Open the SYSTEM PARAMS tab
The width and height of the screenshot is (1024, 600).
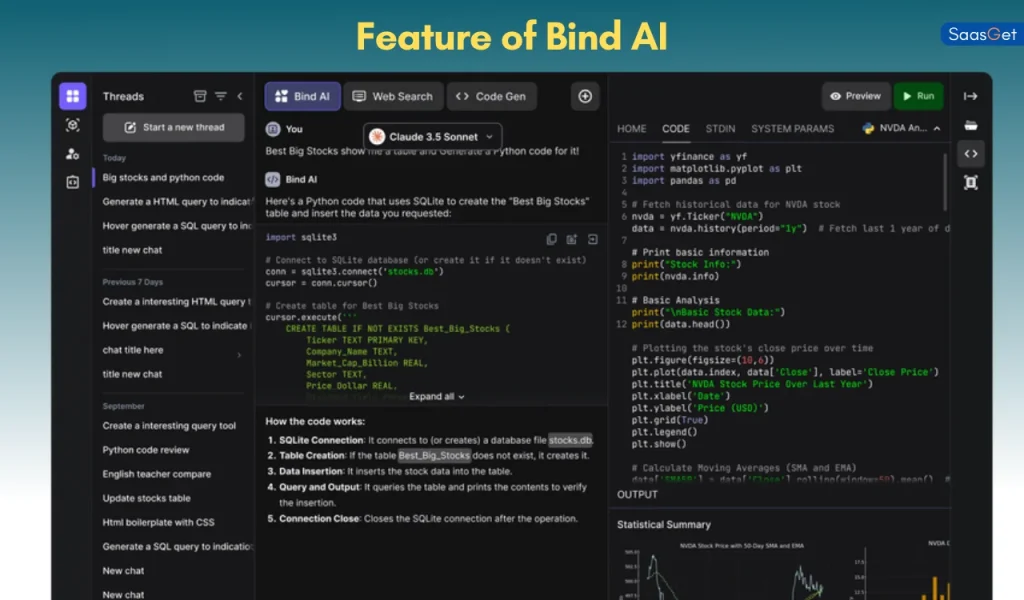(792, 129)
